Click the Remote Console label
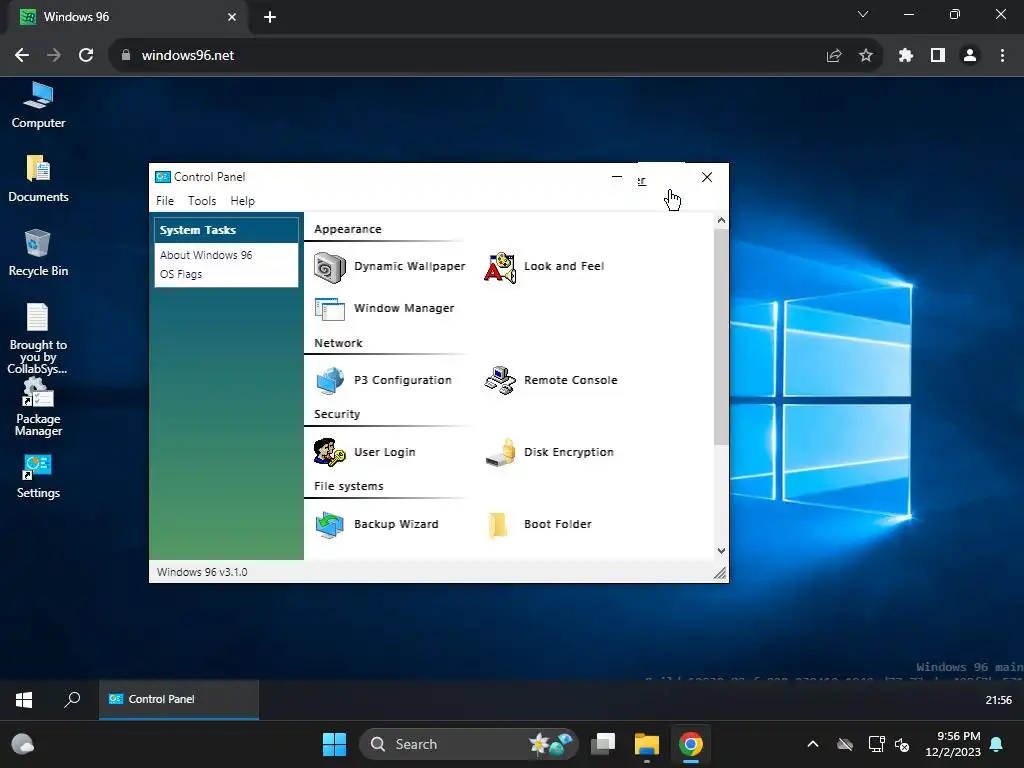1024x768 pixels. [570, 380]
